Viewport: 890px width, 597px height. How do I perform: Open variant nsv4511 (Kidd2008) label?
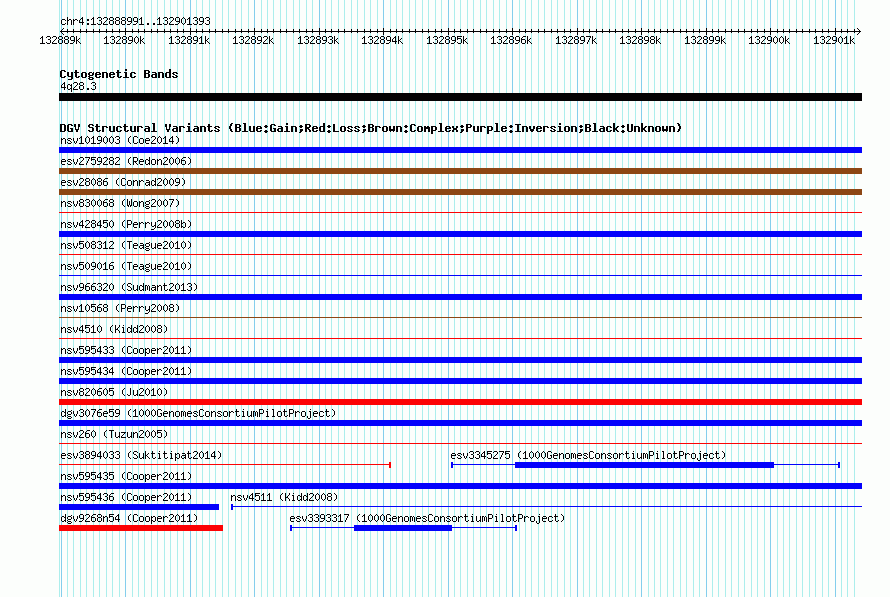(x=284, y=497)
